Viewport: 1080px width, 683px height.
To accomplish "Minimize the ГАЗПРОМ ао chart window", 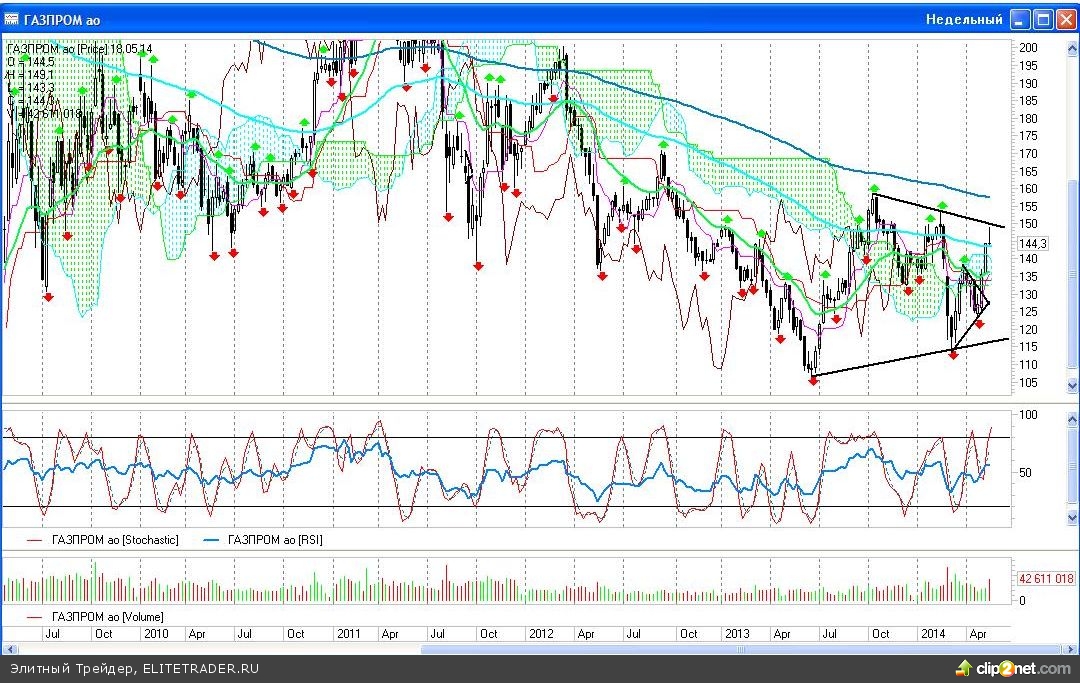I will click(x=1020, y=19).
